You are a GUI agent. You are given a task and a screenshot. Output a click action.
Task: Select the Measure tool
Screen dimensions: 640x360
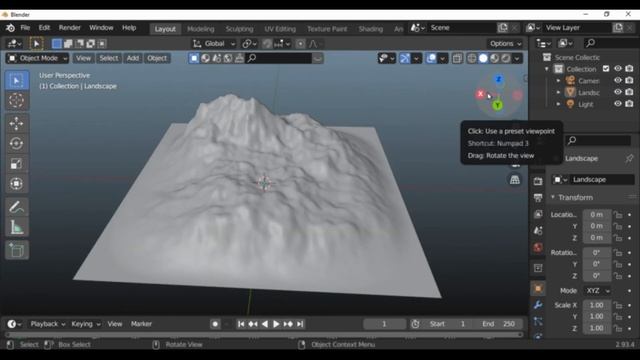(x=17, y=227)
